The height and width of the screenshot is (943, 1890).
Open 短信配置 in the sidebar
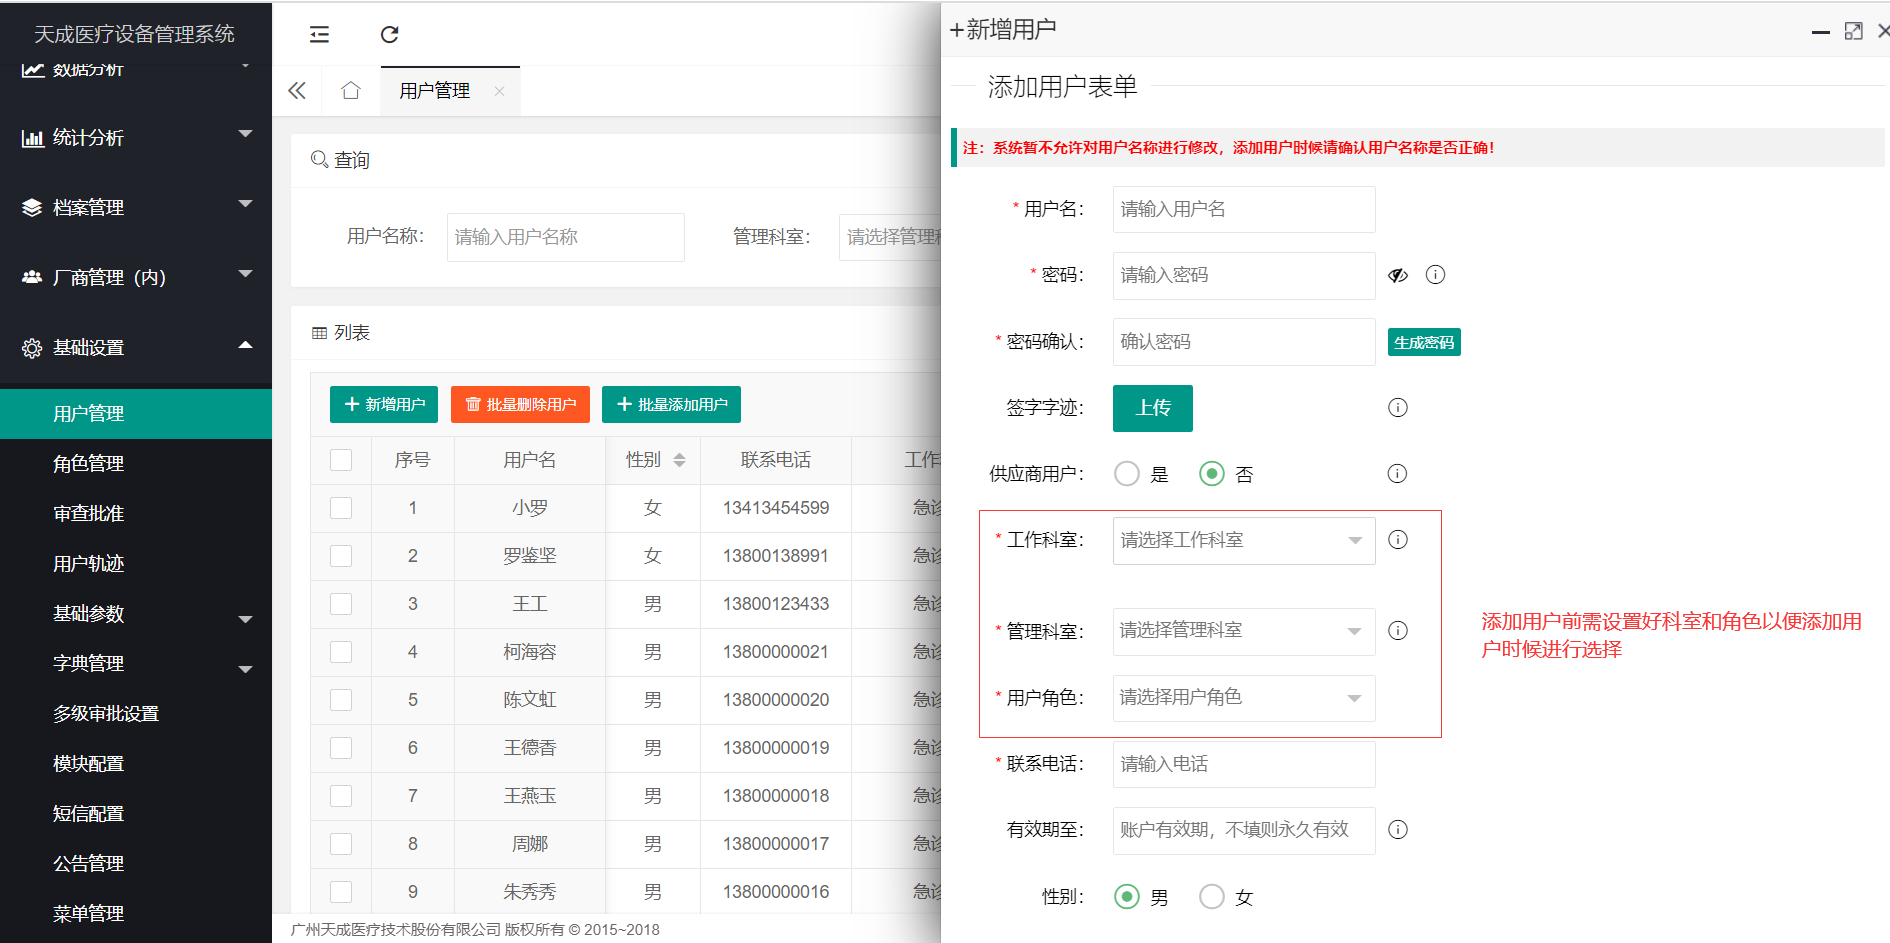136,814
